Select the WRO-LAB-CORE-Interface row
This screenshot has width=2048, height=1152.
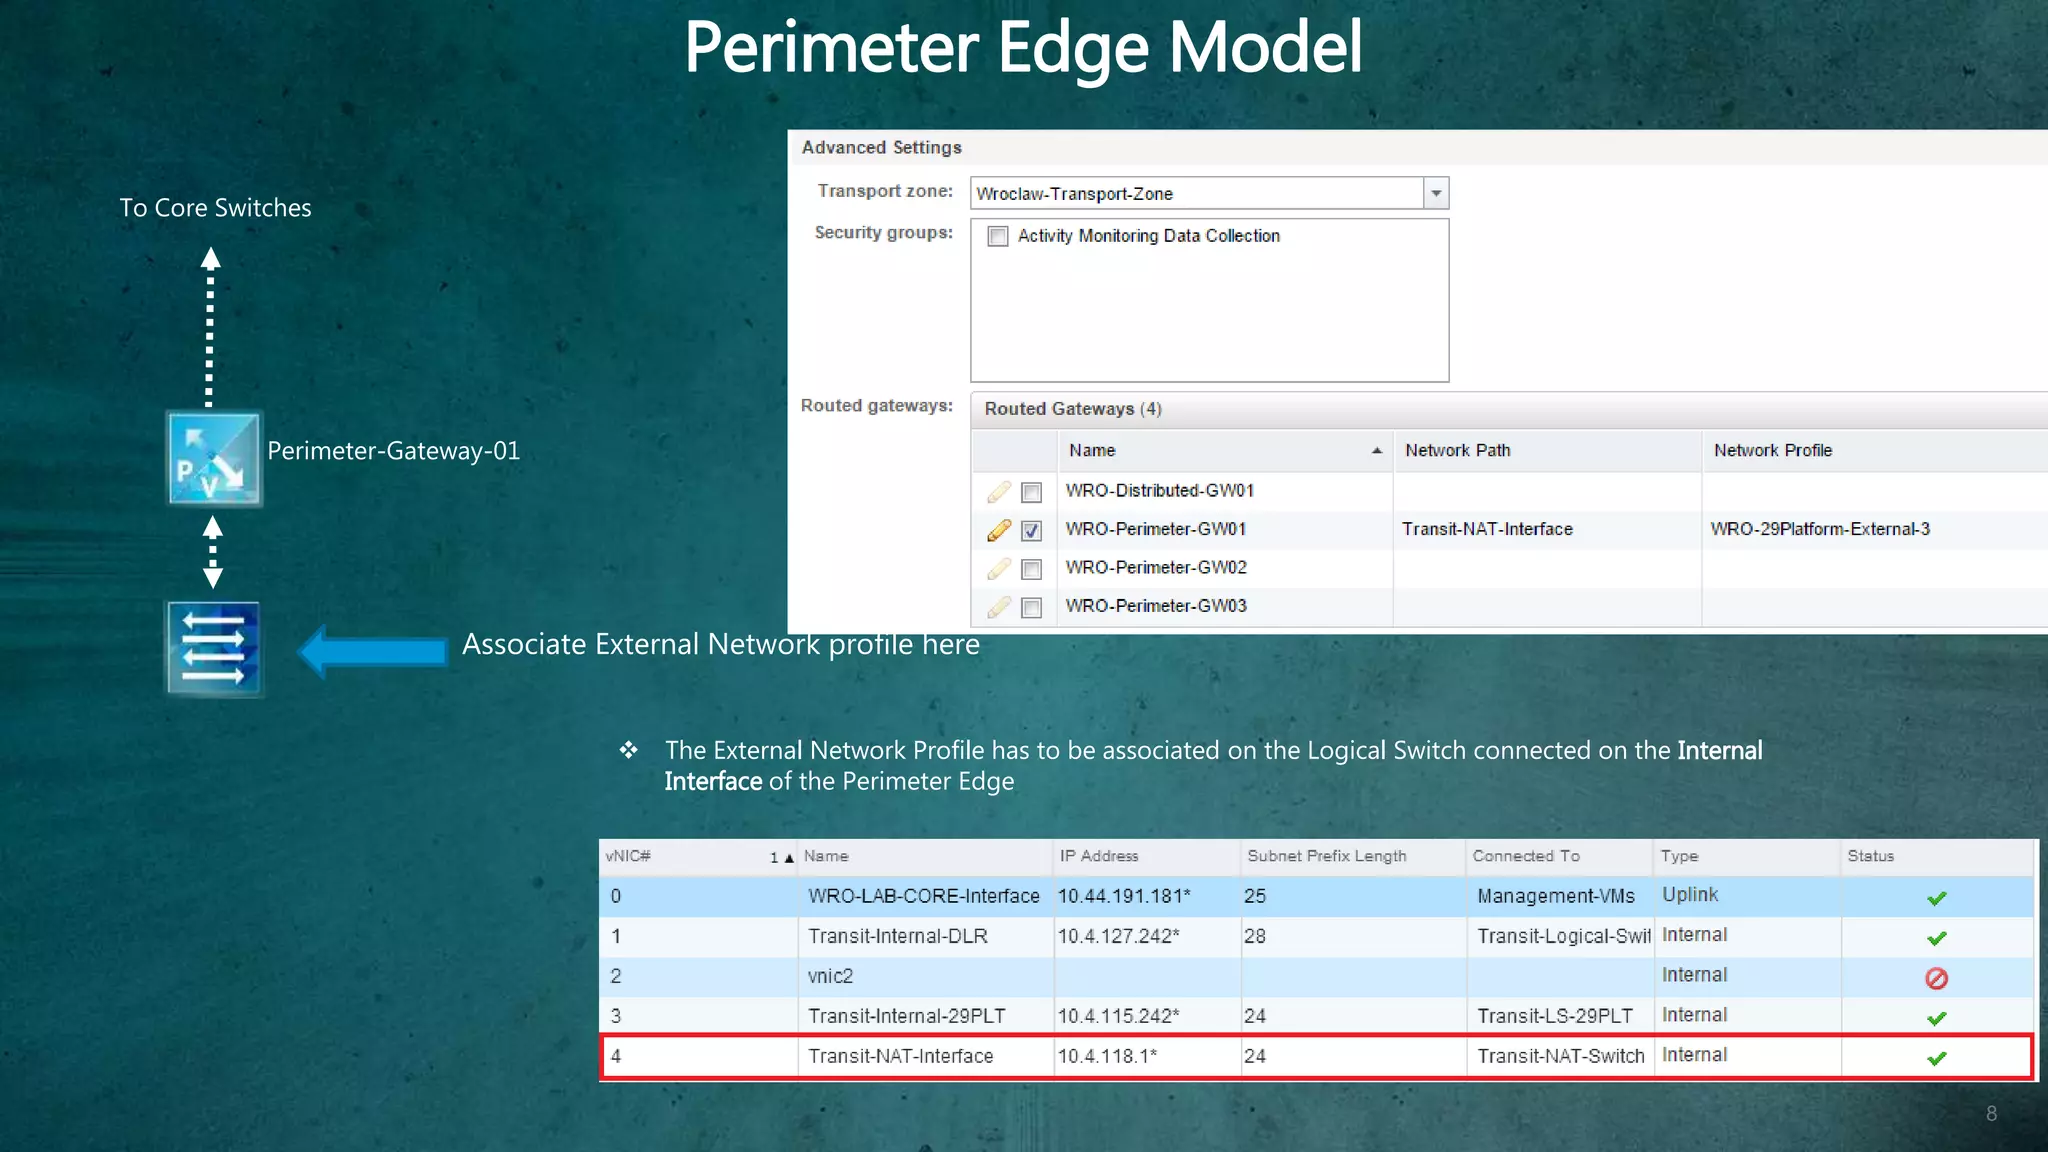[x=923, y=896]
